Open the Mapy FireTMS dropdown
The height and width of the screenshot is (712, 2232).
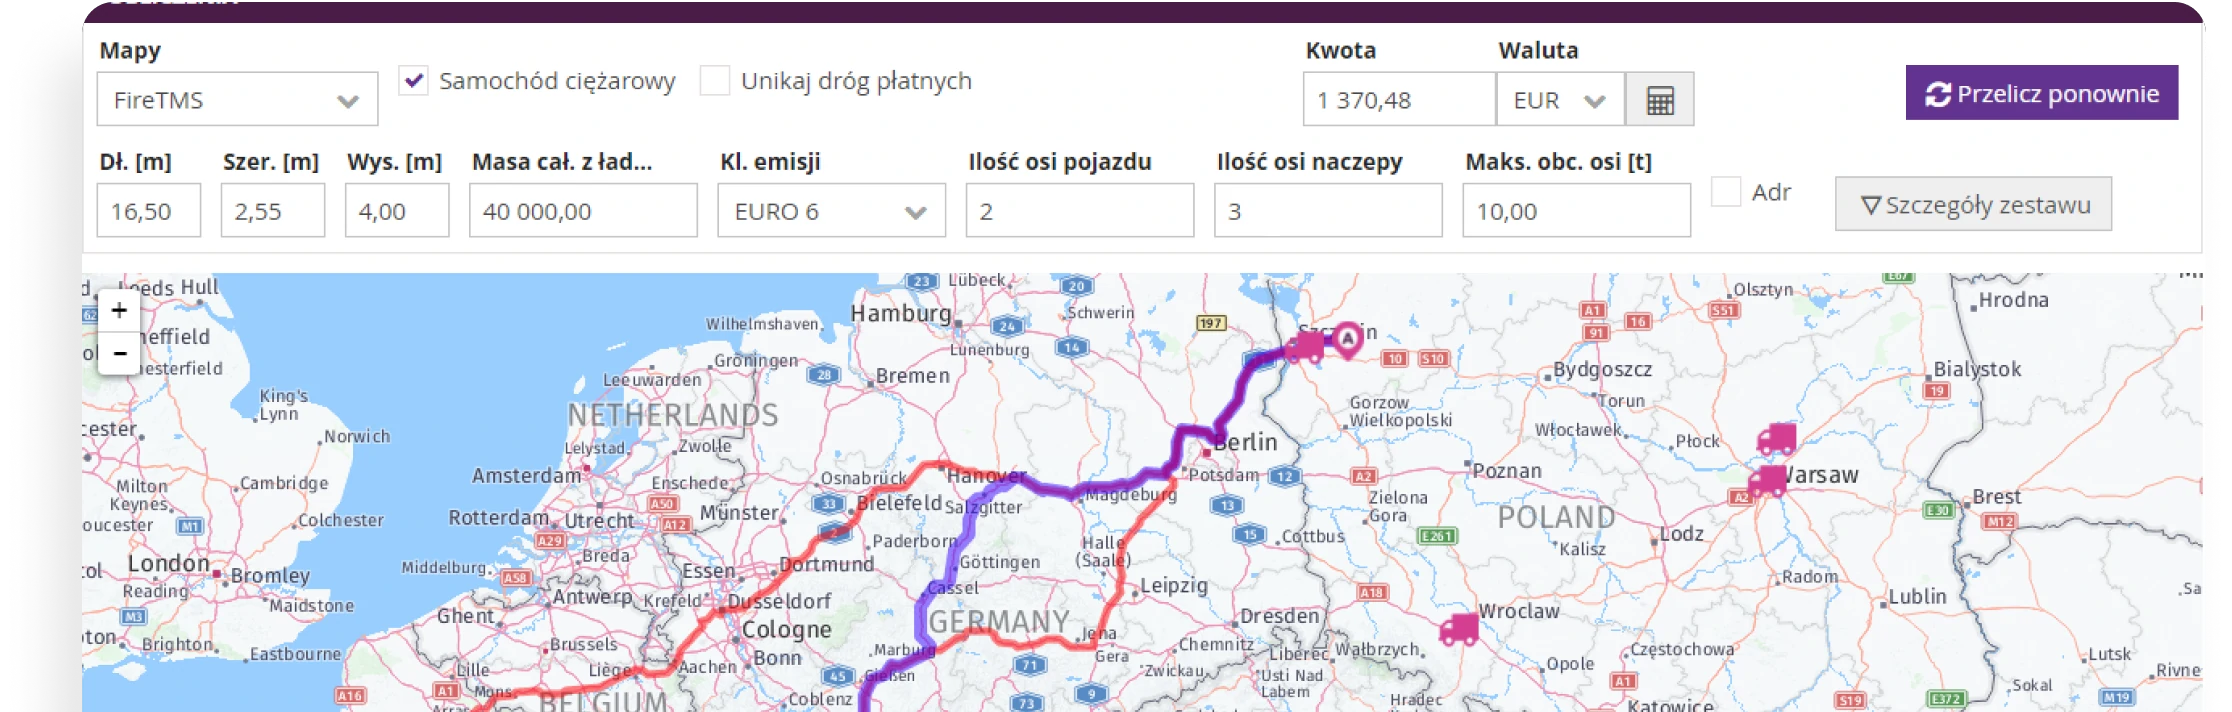[237, 100]
